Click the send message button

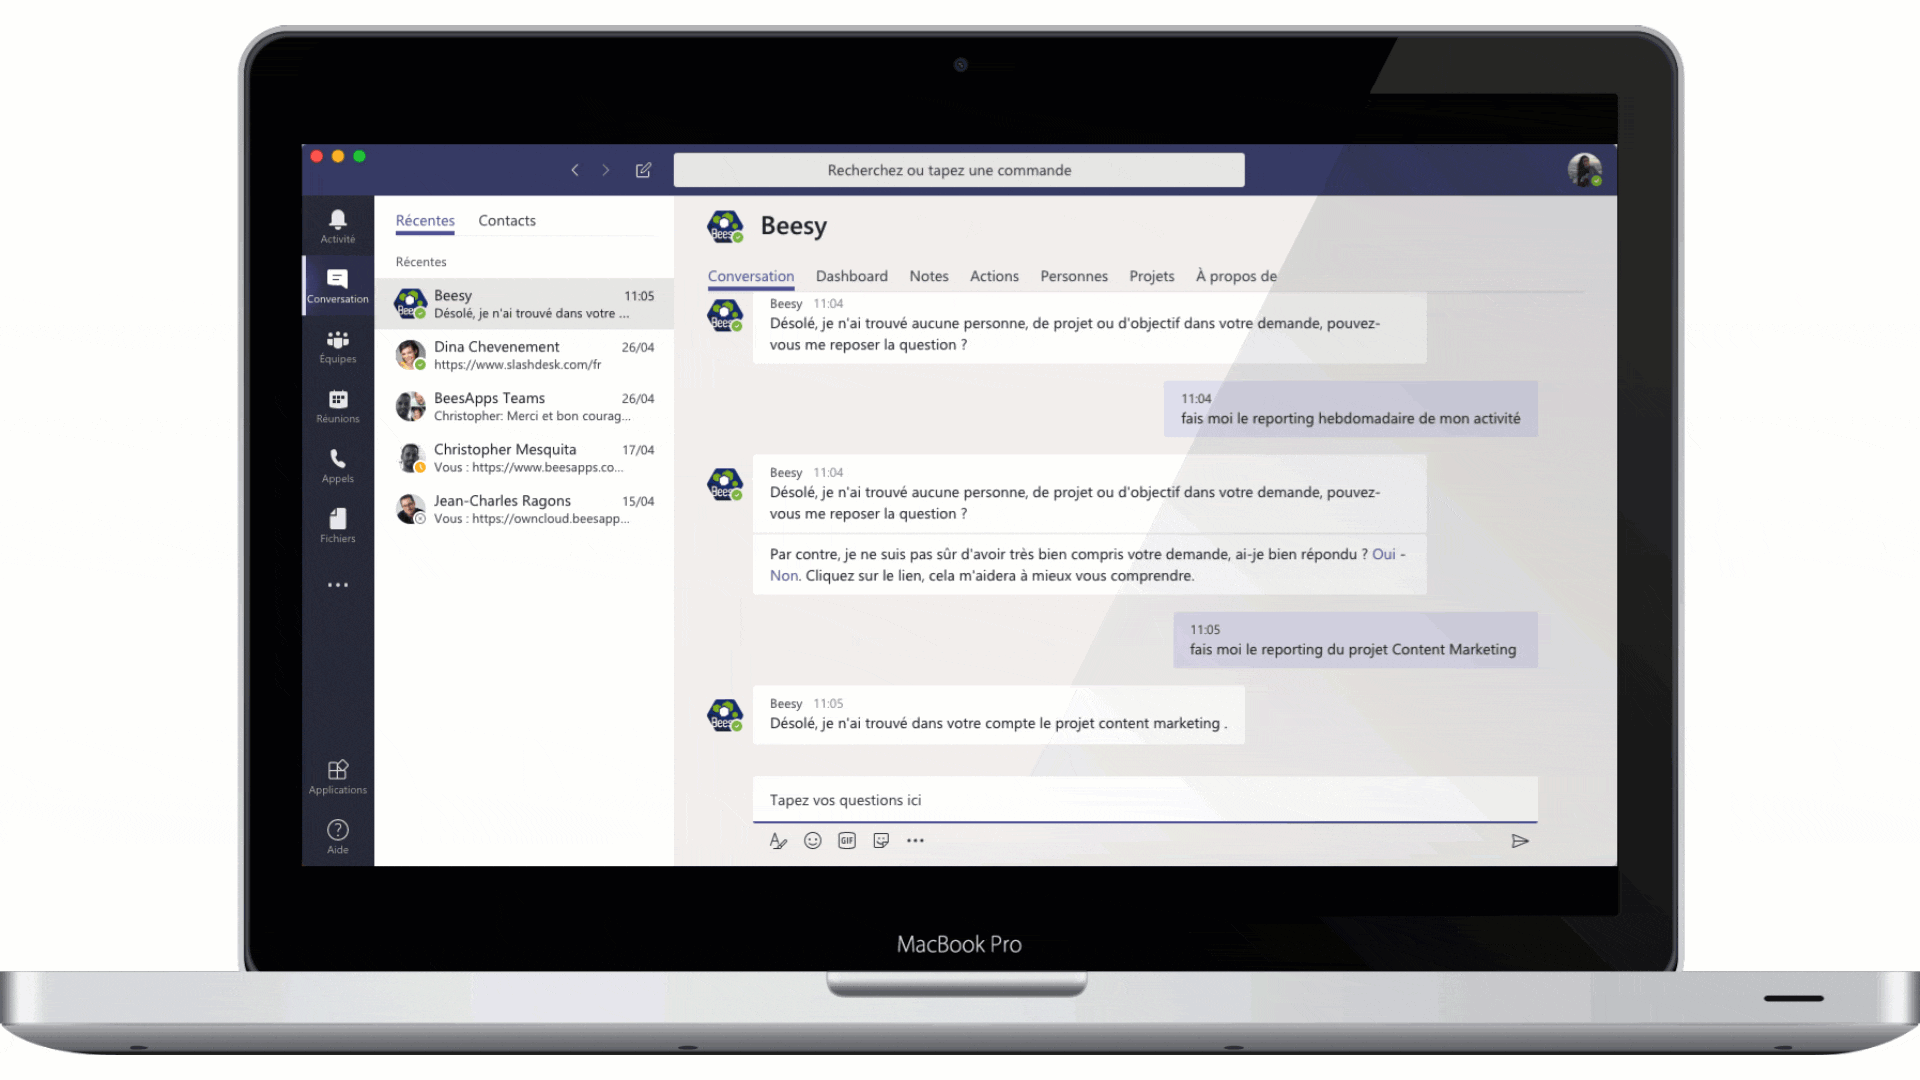1519,841
